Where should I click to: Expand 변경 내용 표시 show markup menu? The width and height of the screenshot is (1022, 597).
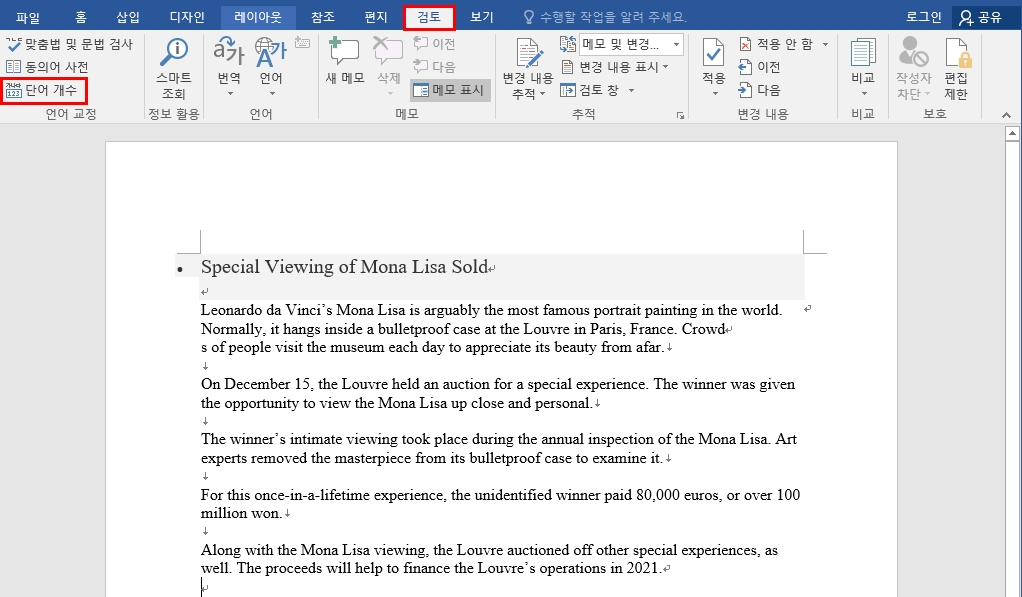(615, 66)
